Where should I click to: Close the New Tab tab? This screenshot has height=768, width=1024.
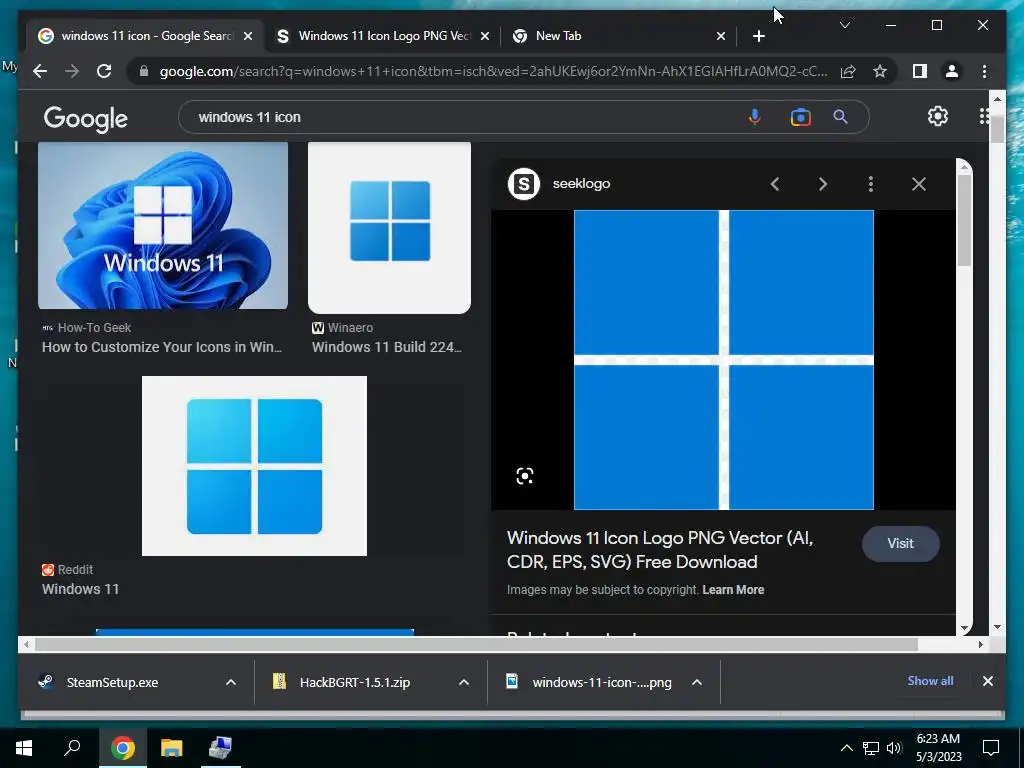(x=720, y=37)
